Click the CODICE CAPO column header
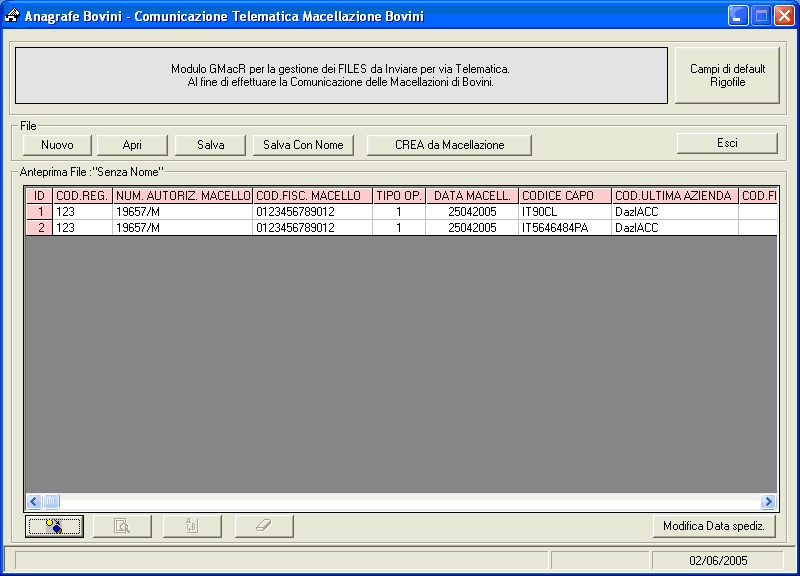 (565, 195)
